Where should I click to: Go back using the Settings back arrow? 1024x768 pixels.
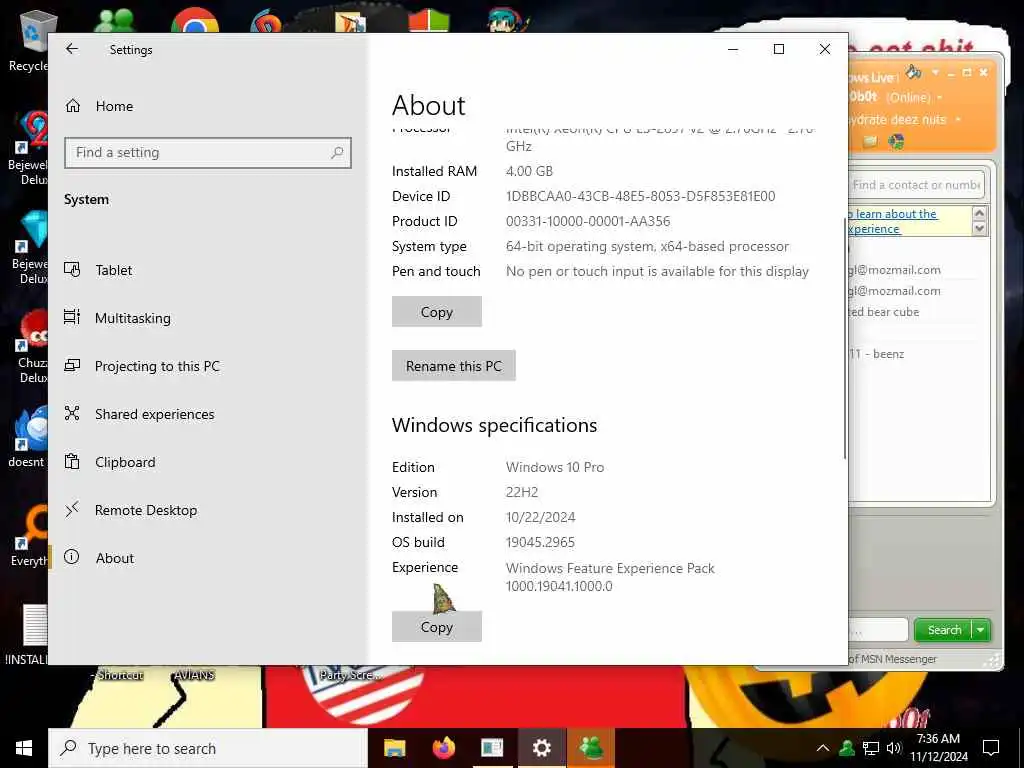click(x=72, y=49)
